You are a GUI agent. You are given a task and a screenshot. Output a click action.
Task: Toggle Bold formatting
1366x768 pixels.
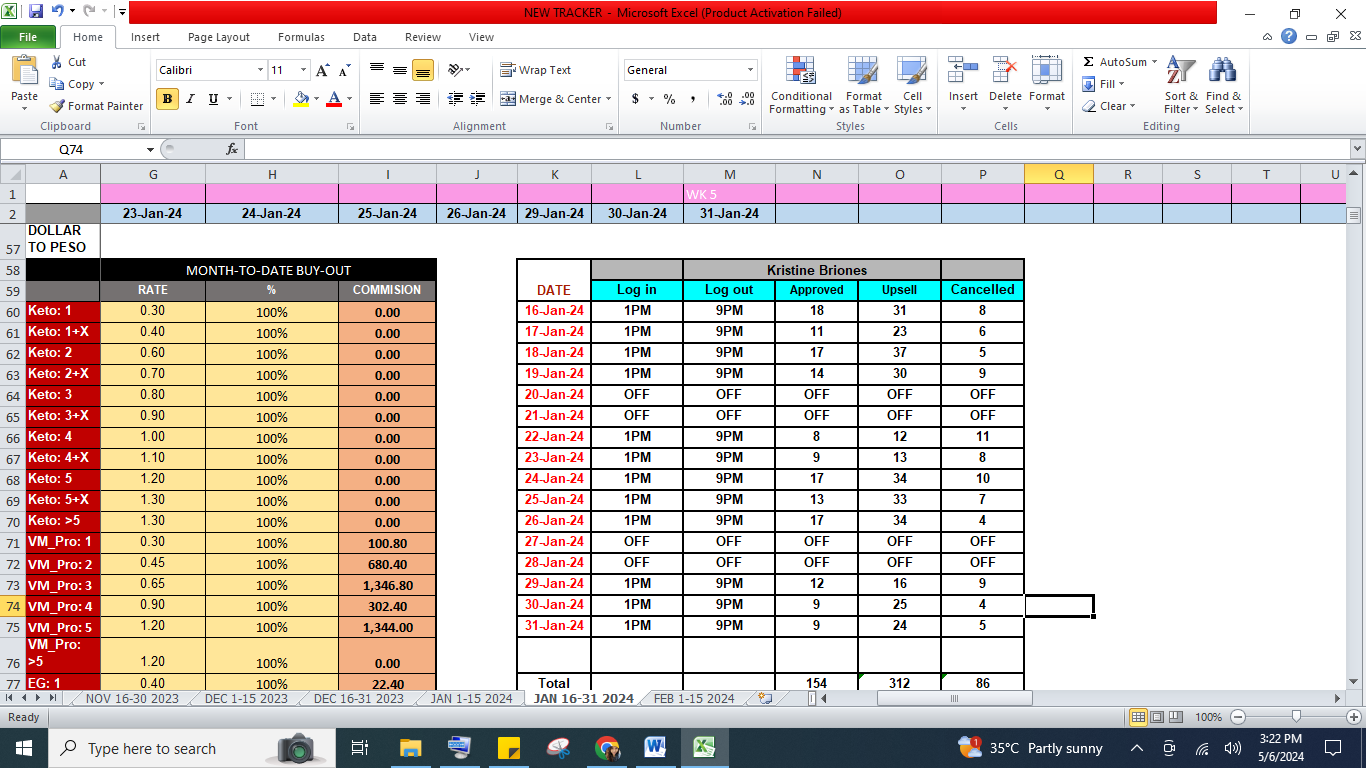pyautogui.click(x=167, y=99)
